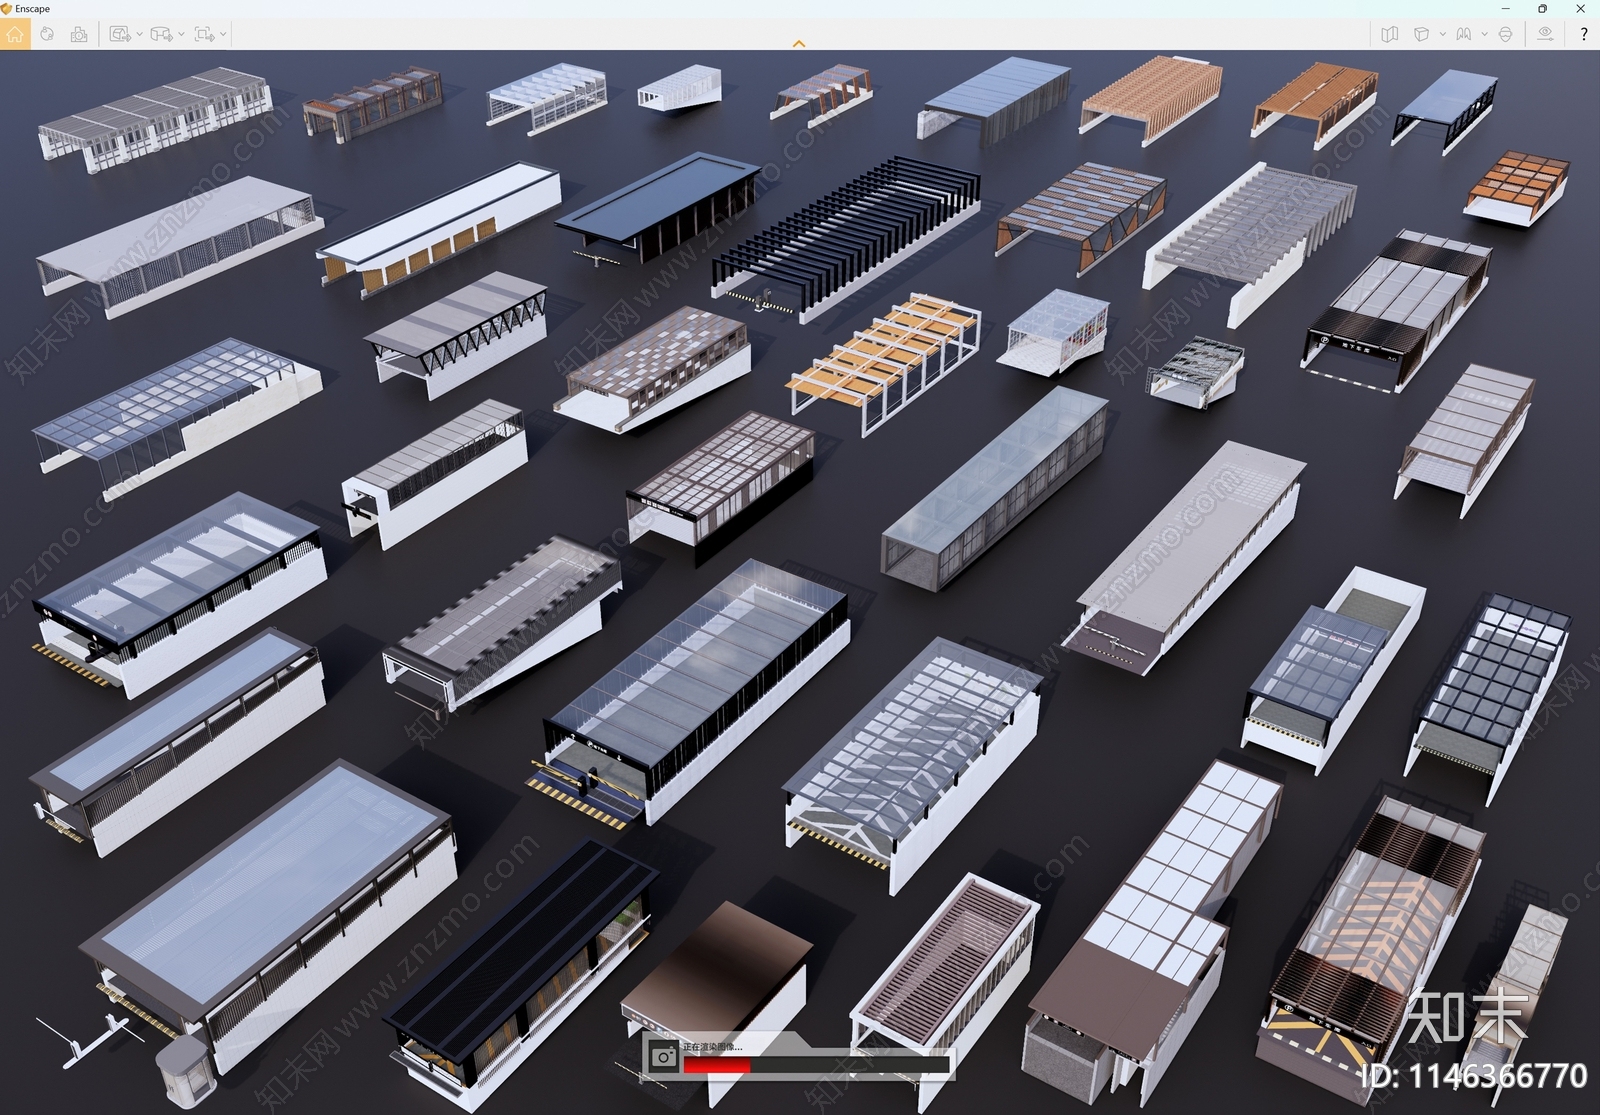This screenshot has width=1600, height=1115.
Task: Click the Enscape logo in title bar
Action: point(7,8)
